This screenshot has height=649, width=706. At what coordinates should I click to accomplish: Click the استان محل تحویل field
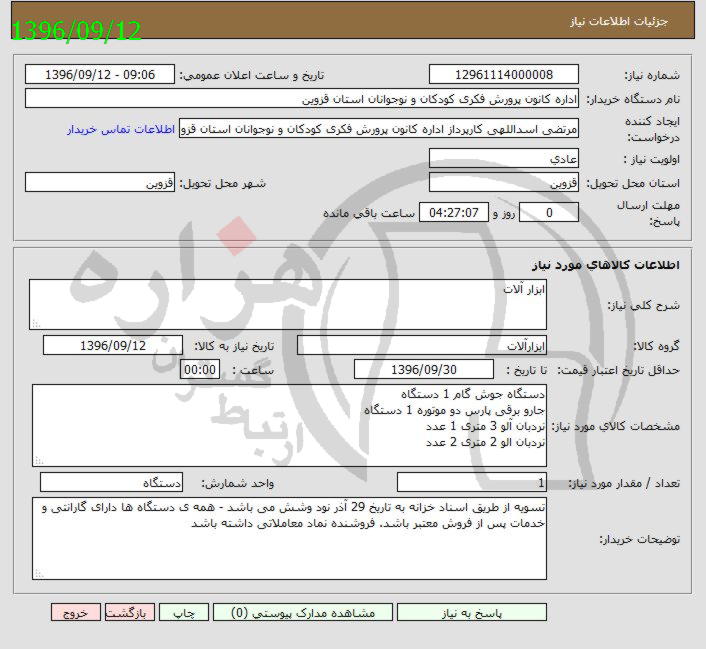(504, 182)
